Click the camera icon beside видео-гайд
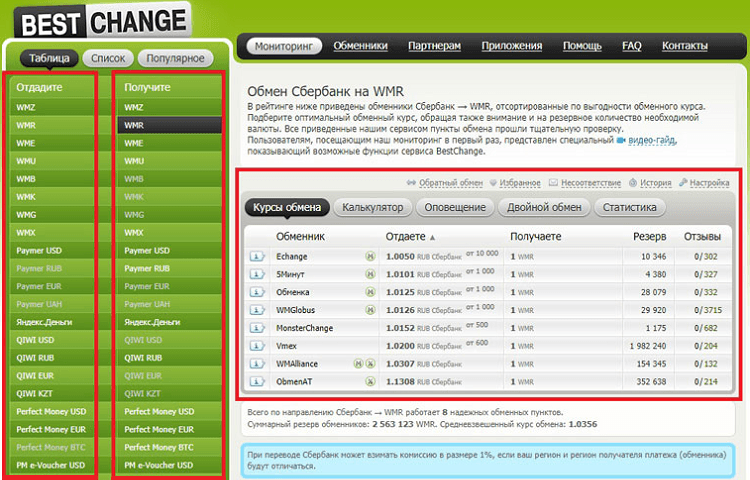 coord(621,140)
